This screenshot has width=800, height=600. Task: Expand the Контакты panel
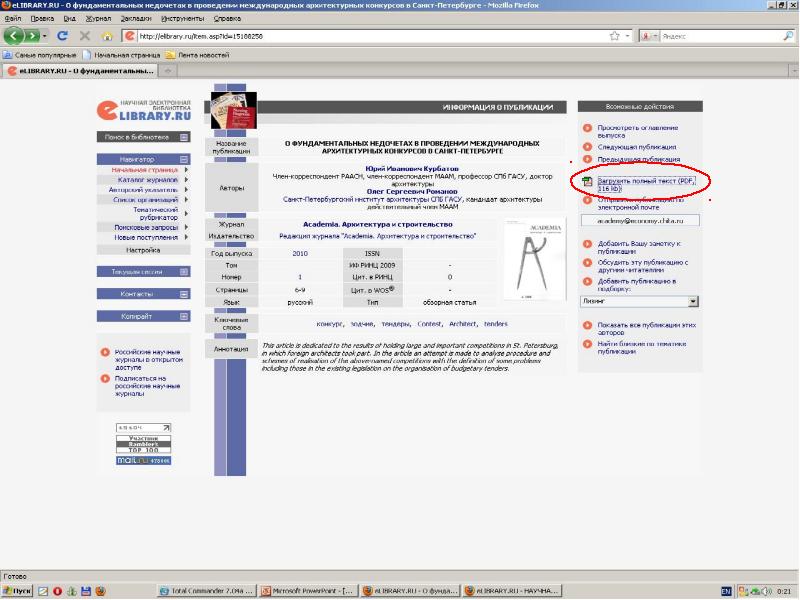point(184,294)
